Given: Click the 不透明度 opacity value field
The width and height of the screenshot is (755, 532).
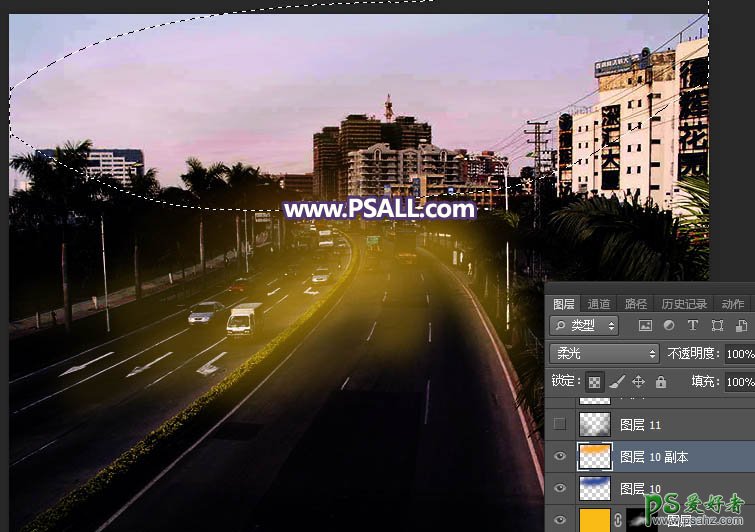Looking at the screenshot, I should pyautogui.click(x=740, y=354).
